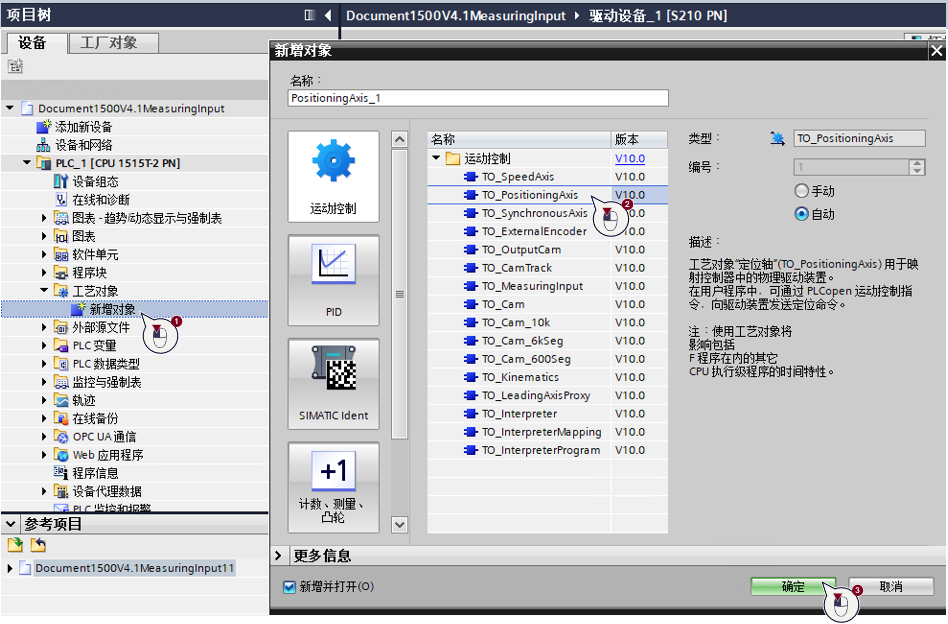Click the project tree toolbar grid icon
Screen dimensions: 948x624
pyautogui.click(x=15, y=66)
